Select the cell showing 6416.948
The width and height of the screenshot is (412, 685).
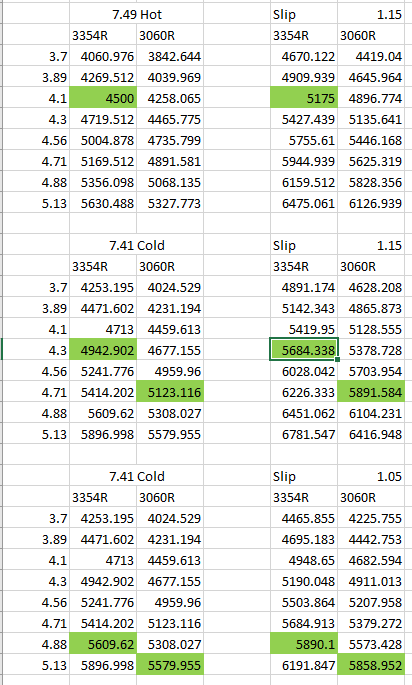pyautogui.click(x=371, y=434)
